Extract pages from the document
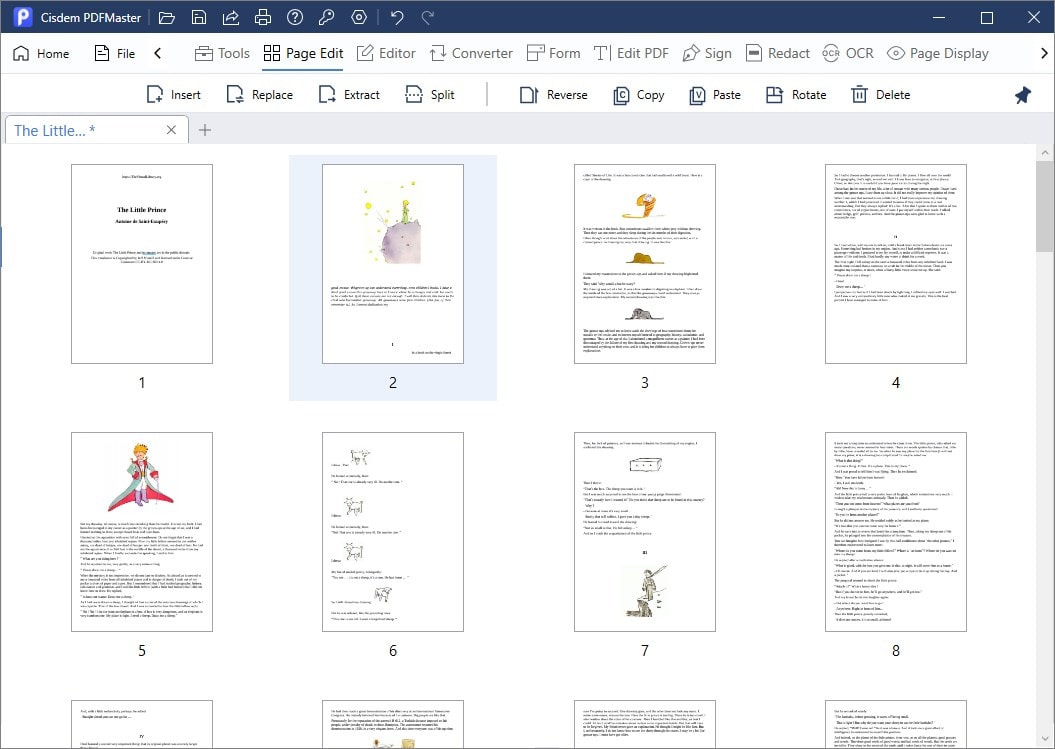The width and height of the screenshot is (1055, 749). pos(349,95)
